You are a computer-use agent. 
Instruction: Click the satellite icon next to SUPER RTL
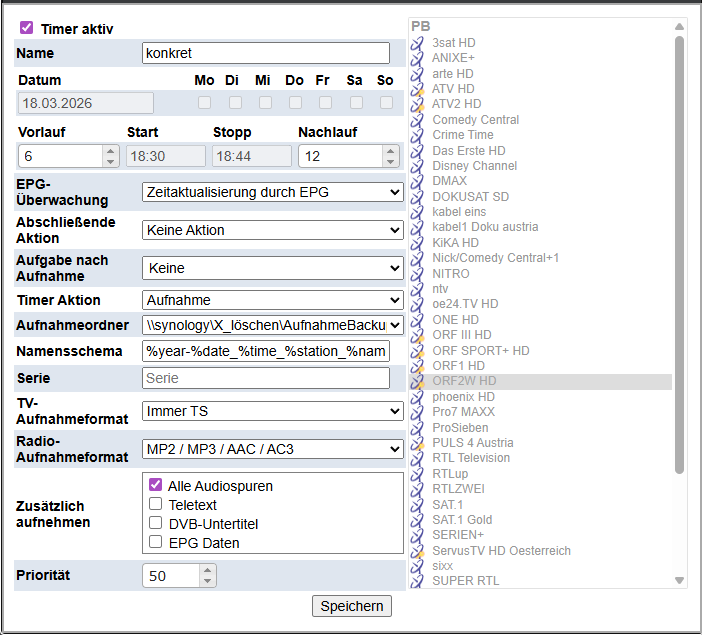point(418,581)
